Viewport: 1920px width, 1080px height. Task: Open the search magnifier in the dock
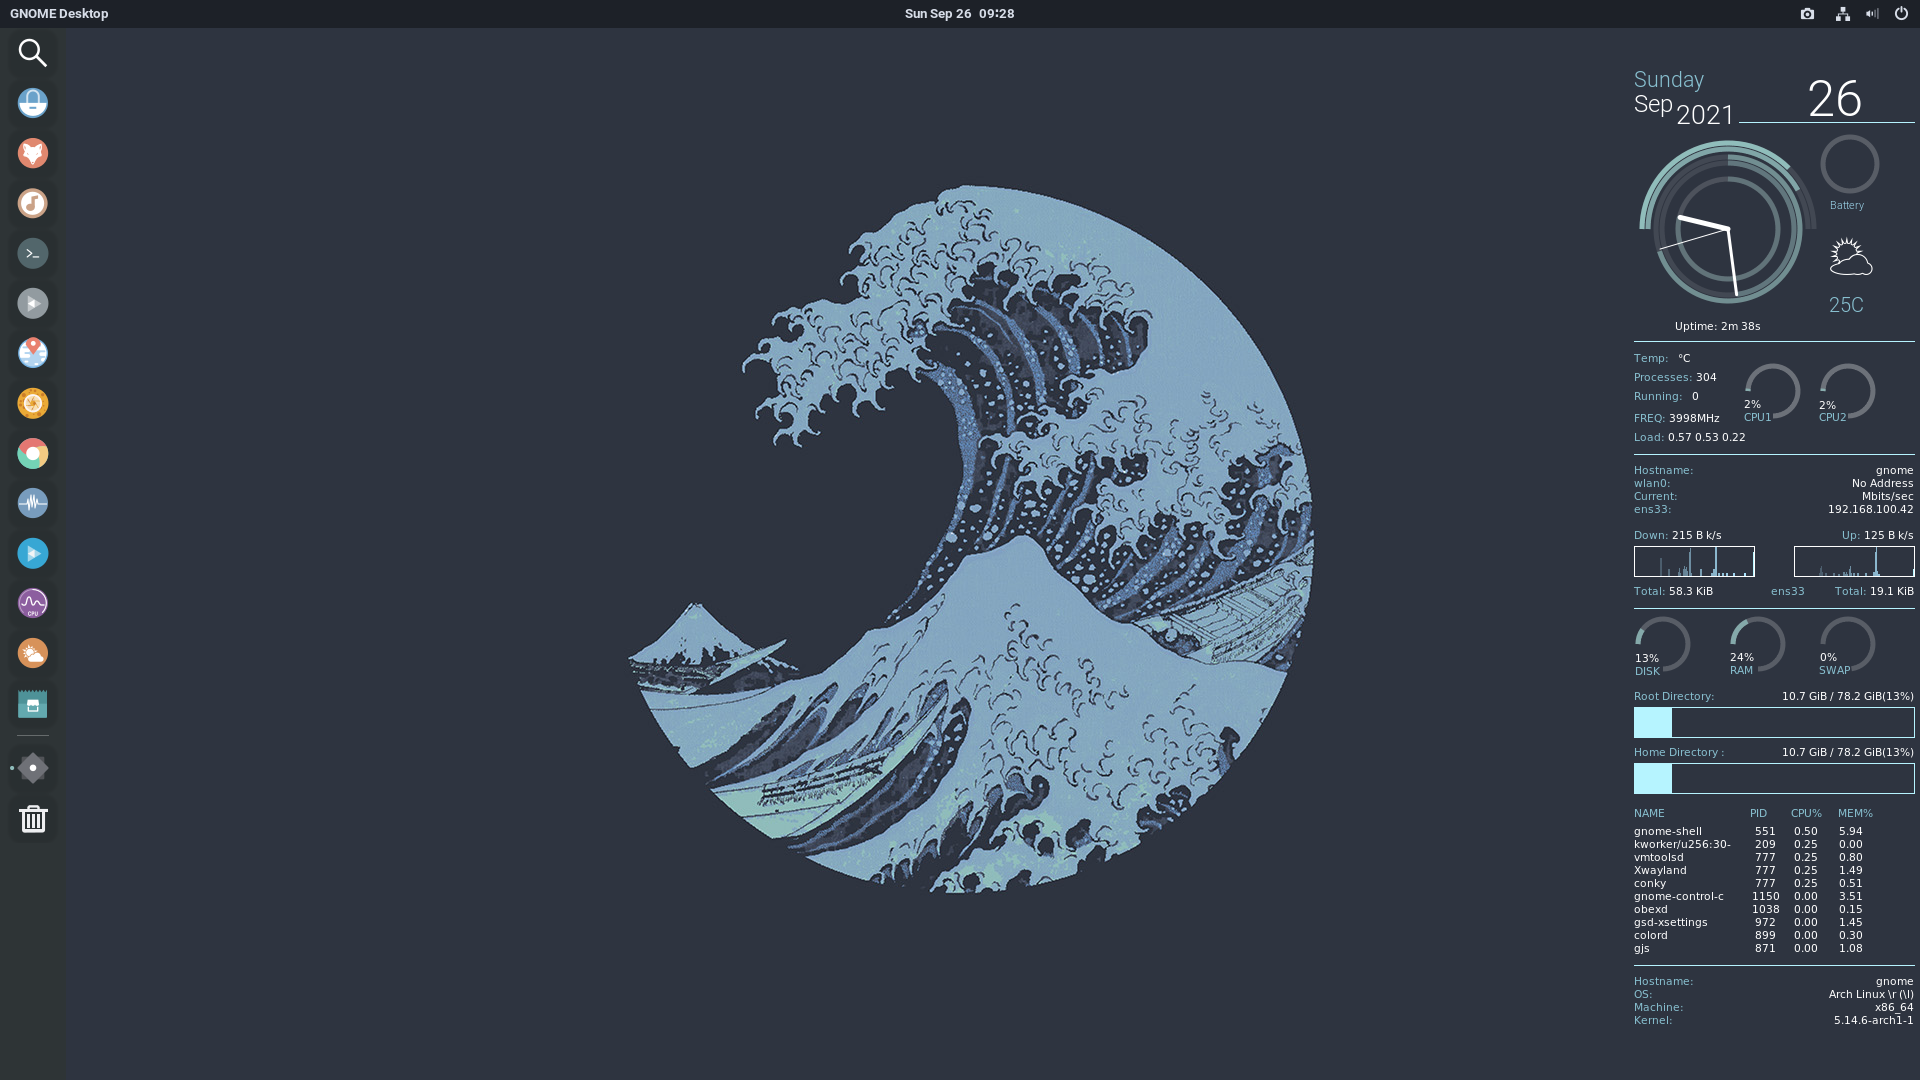(x=33, y=53)
